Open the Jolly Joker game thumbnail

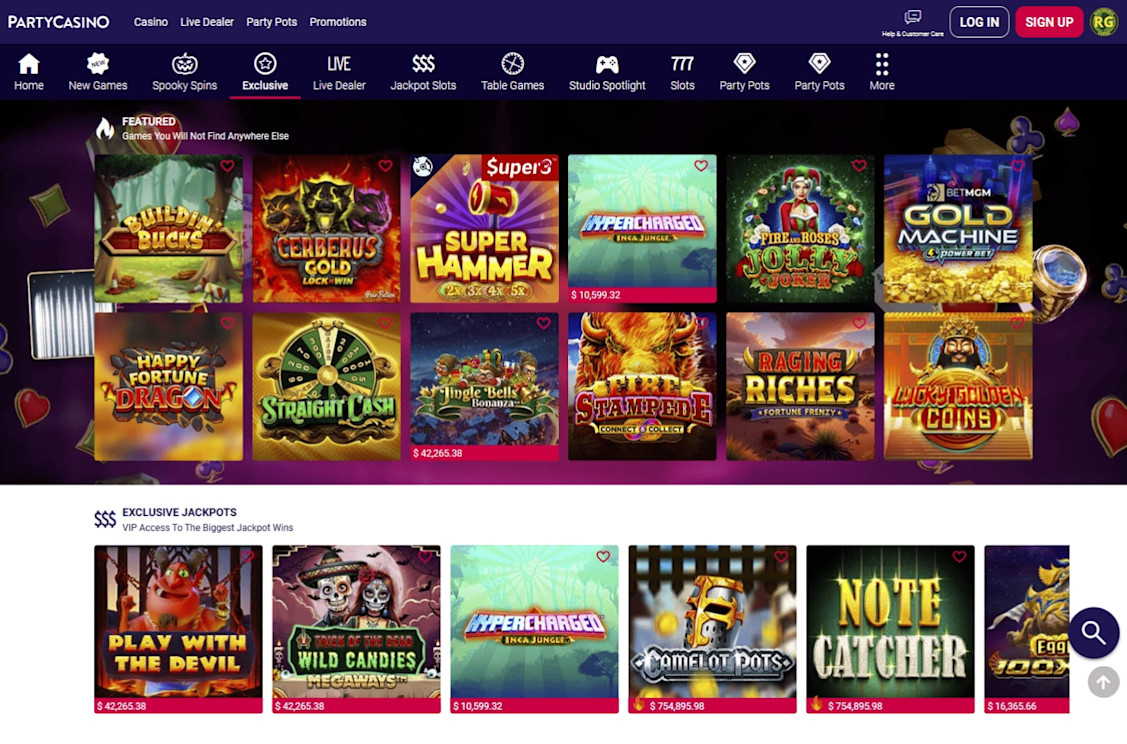pos(800,229)
